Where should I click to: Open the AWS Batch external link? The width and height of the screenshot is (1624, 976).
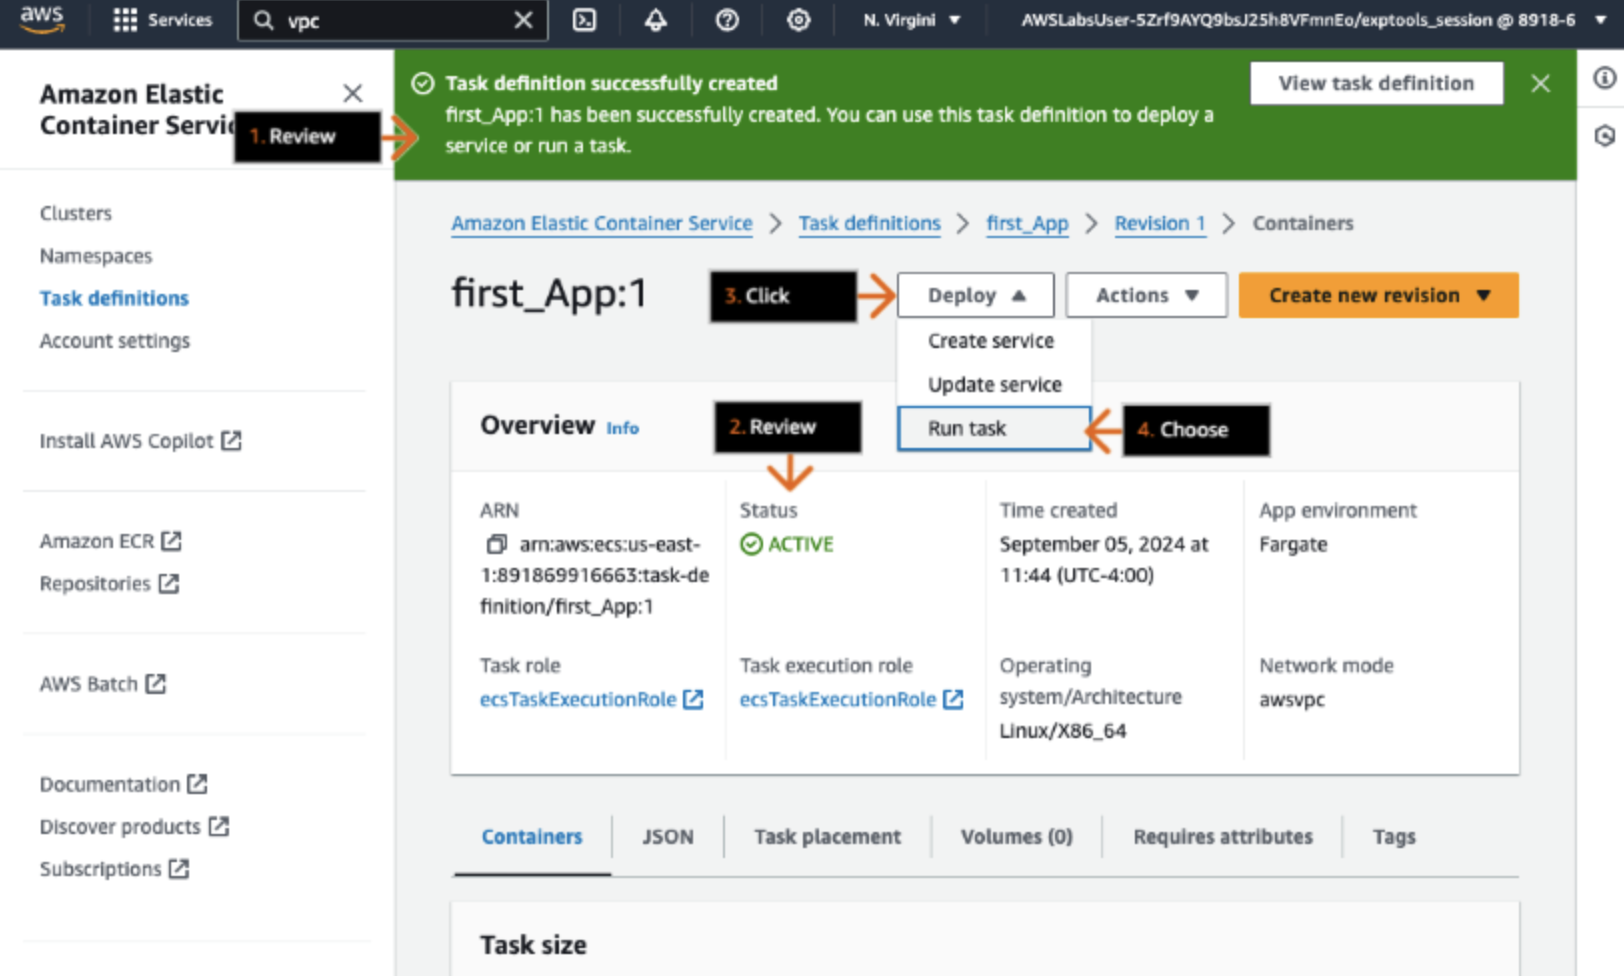[x=103, y=684]
